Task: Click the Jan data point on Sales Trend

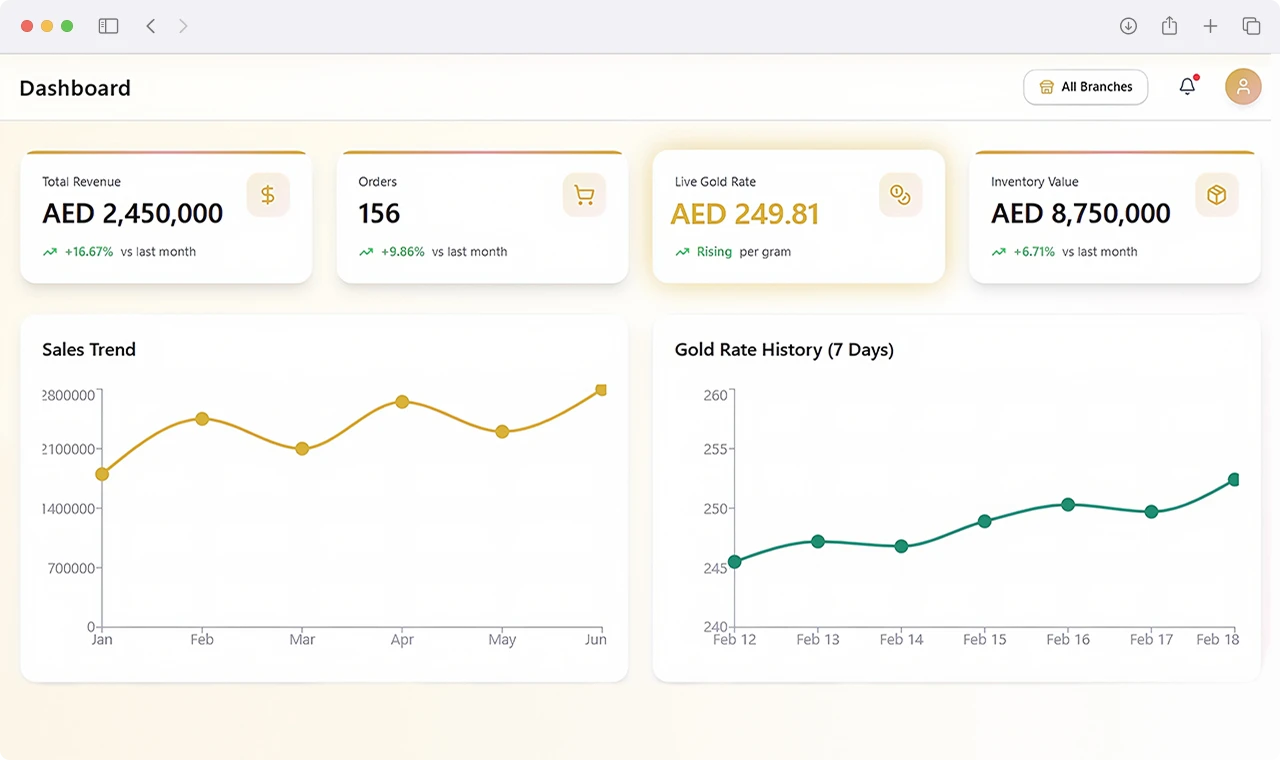Action: click(x=102, y=474)
